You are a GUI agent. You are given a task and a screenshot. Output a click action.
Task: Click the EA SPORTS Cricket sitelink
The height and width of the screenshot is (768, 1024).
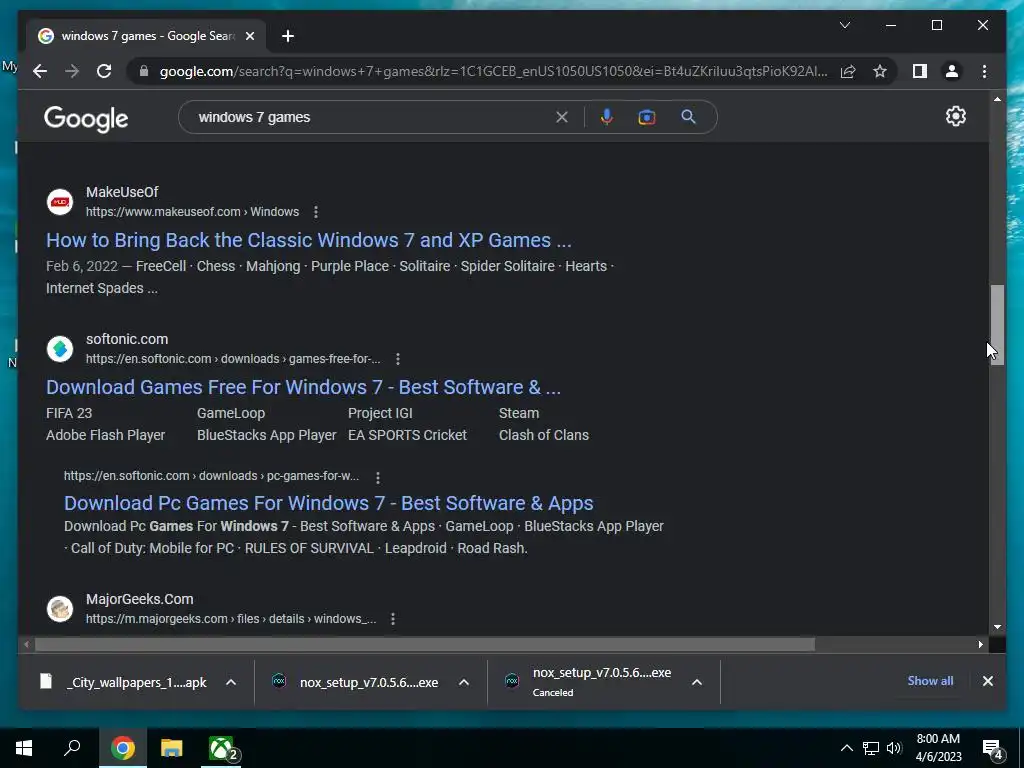tap(407, 435)
